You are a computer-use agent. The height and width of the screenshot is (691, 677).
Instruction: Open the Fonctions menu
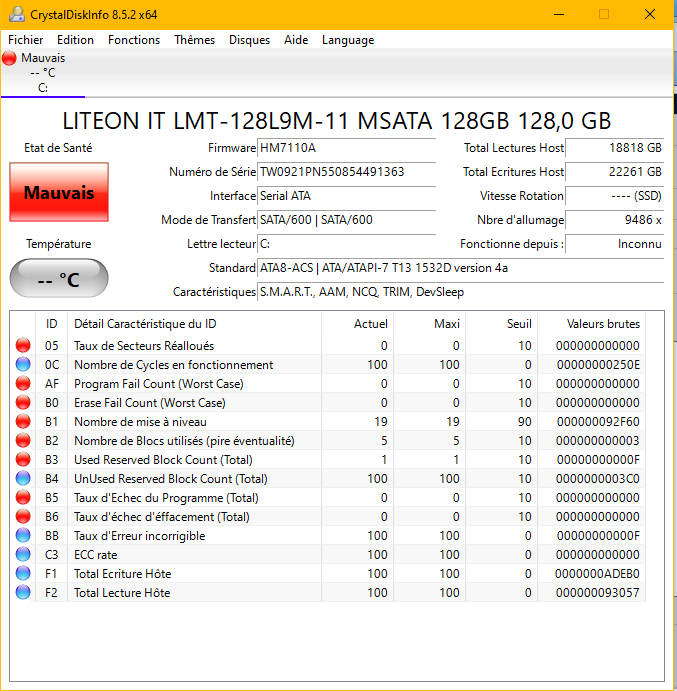coord(134,40)
